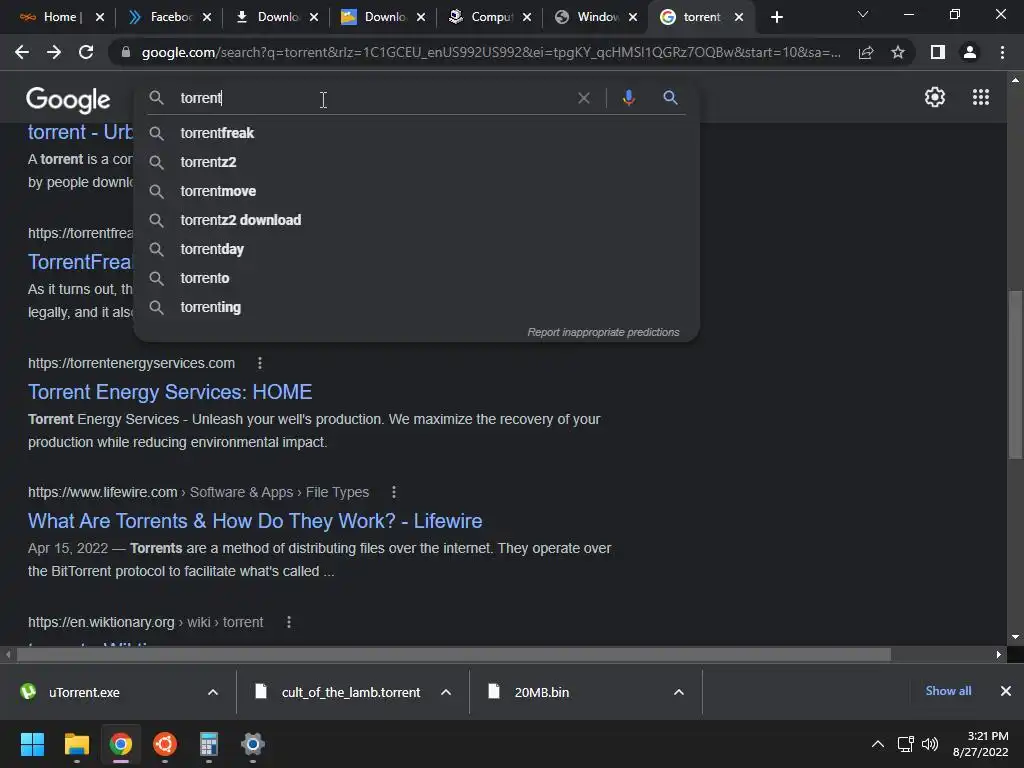Click Report inappropriate predictions
The image size is (1024, 768).
pyautogui.click(x=603, y=332)
